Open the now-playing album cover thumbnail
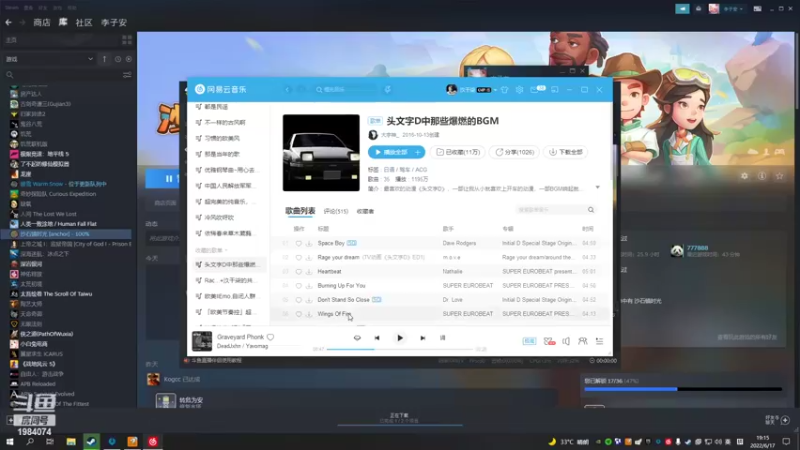 coord(202,341)
